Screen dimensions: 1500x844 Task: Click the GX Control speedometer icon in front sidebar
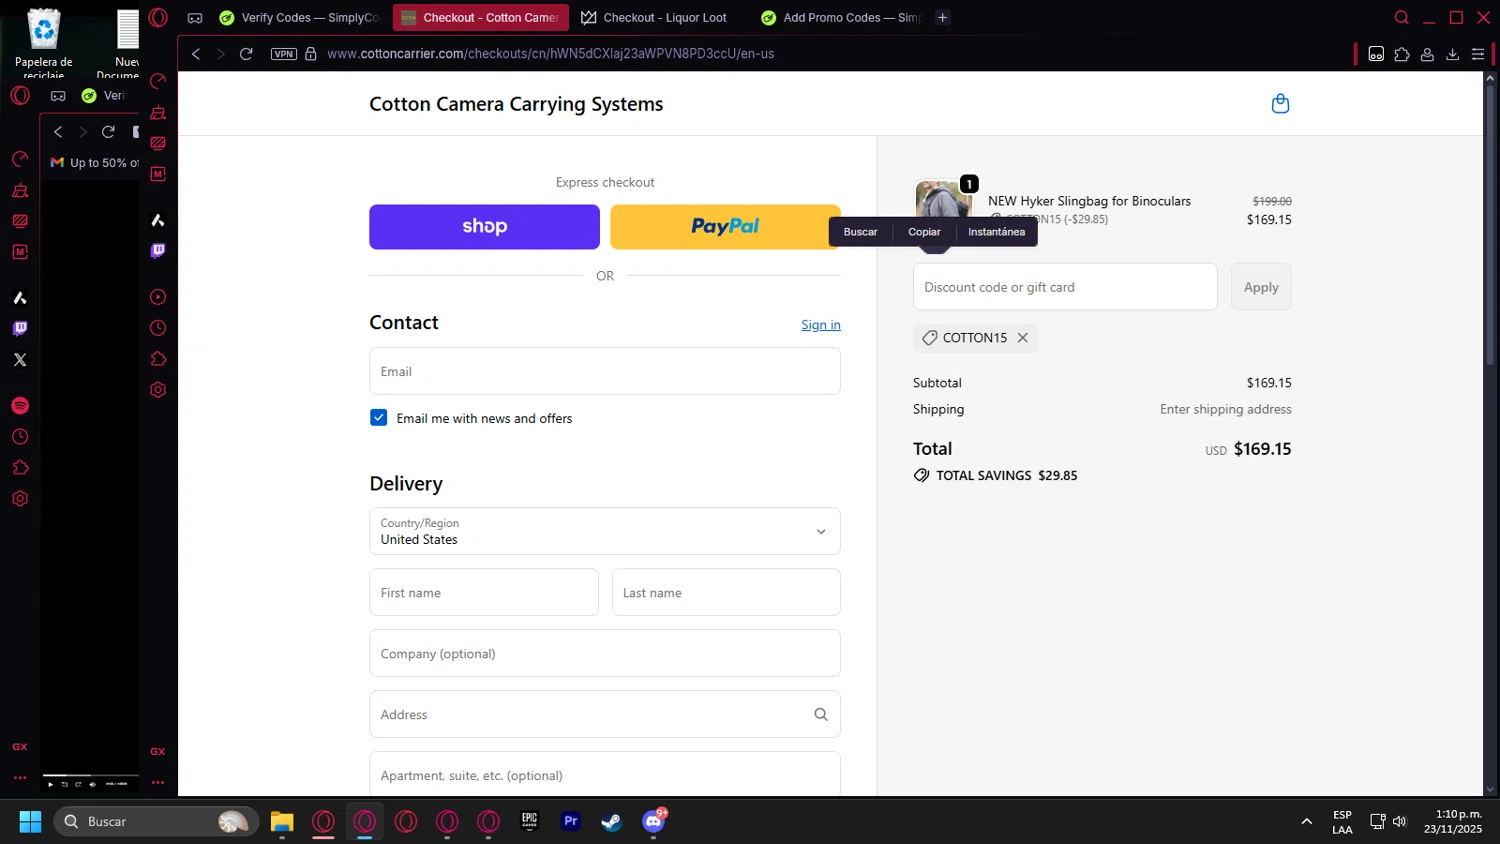[x=158, y=81]
